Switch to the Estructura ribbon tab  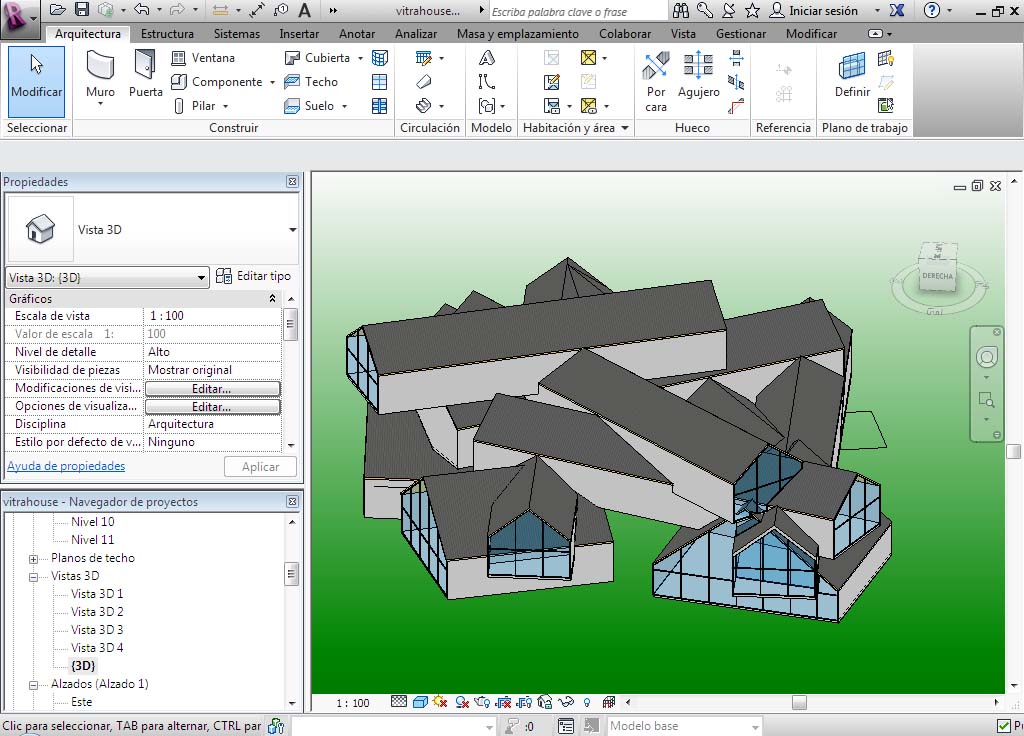pos(167,34)
